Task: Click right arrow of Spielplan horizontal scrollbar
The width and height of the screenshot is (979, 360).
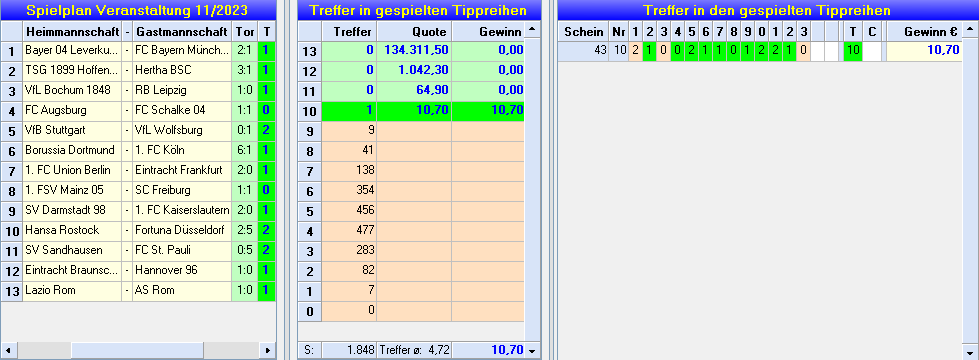Action: point(267,350)
